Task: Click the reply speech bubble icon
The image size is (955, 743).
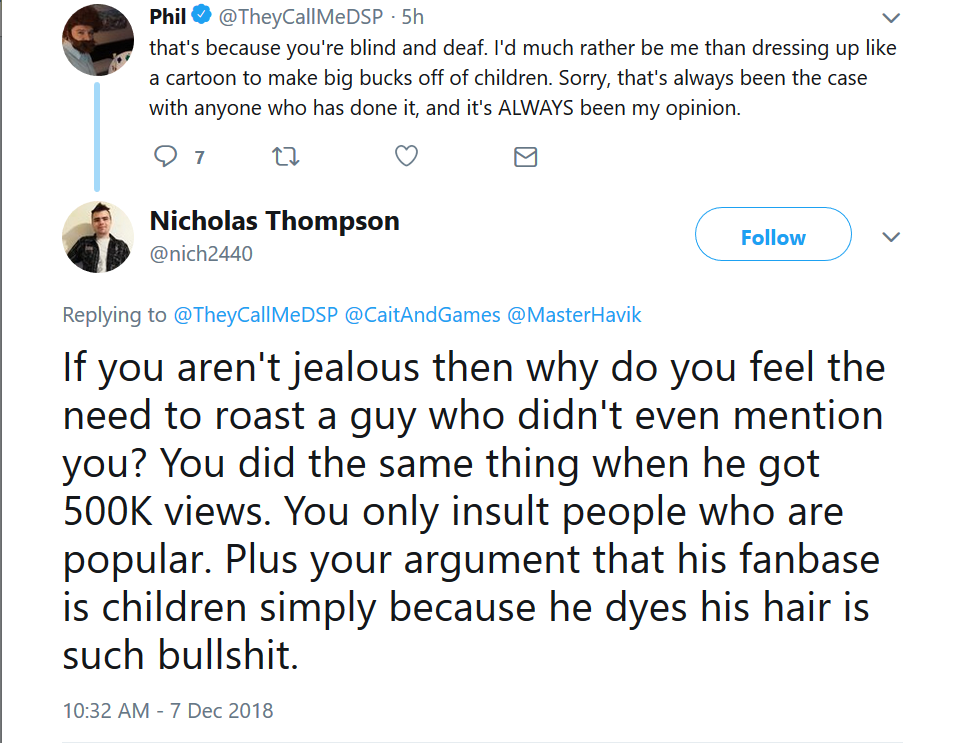Action: [165, 157]
